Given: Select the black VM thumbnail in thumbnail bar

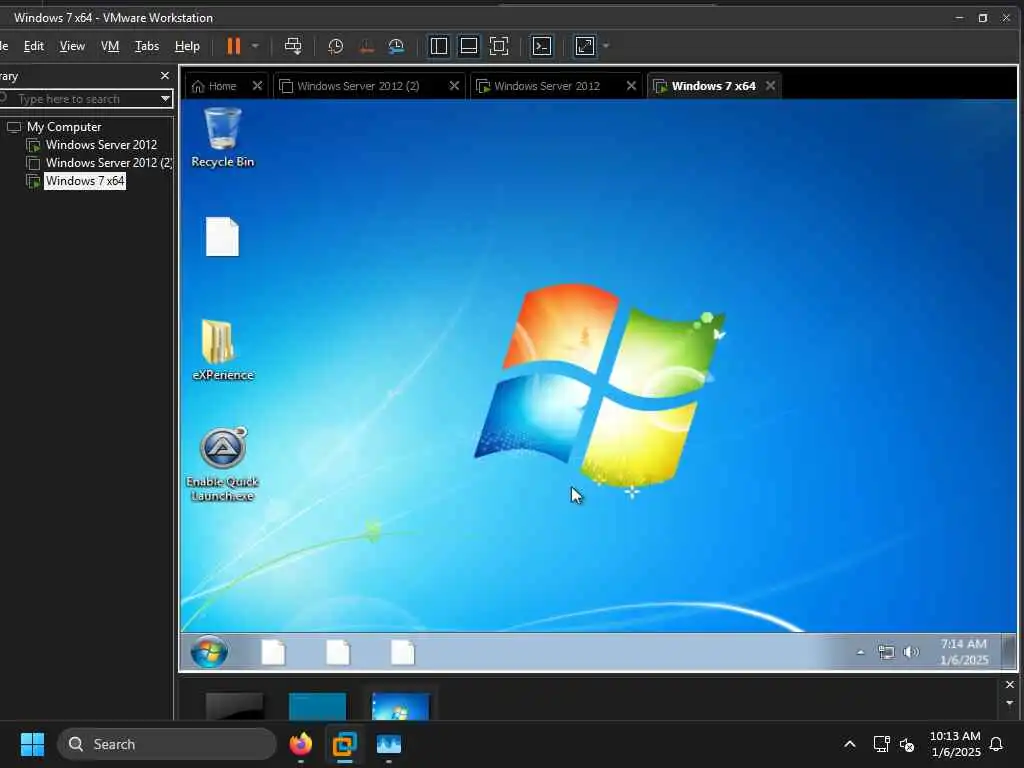Looking at the screenshot, I should click(234, 707).
